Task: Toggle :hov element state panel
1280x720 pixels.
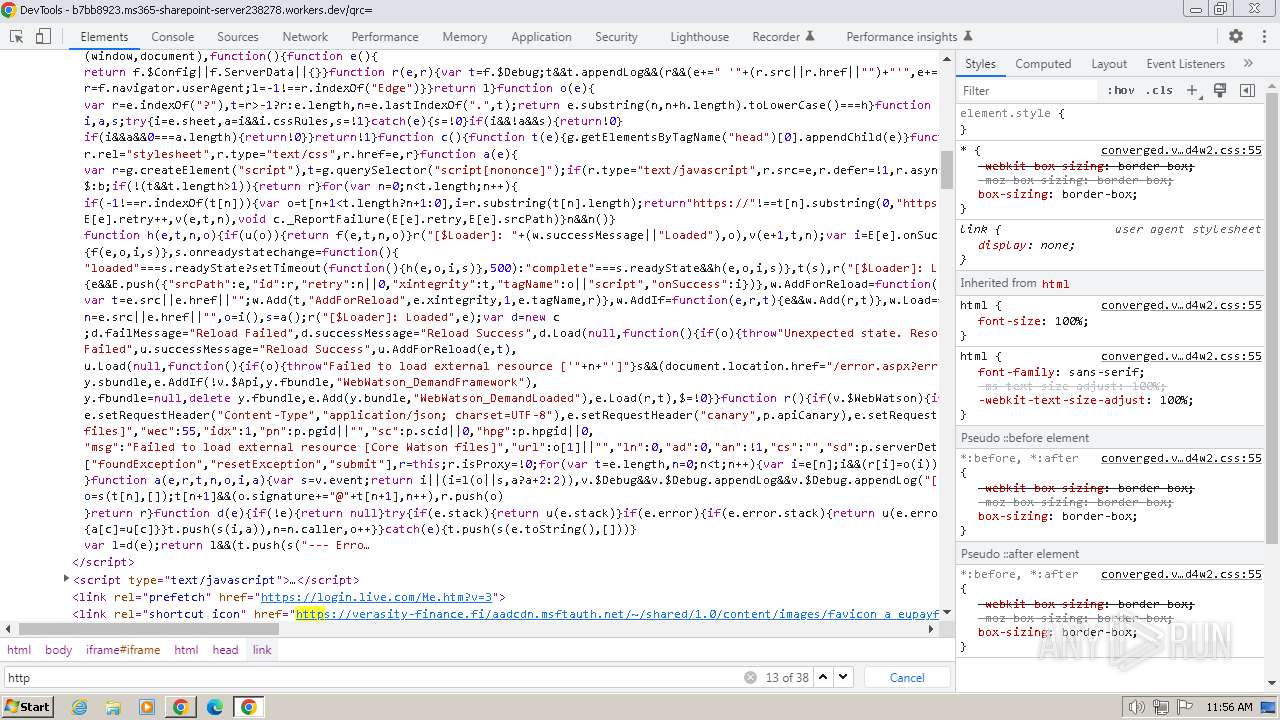Action: coord(1121,90)
